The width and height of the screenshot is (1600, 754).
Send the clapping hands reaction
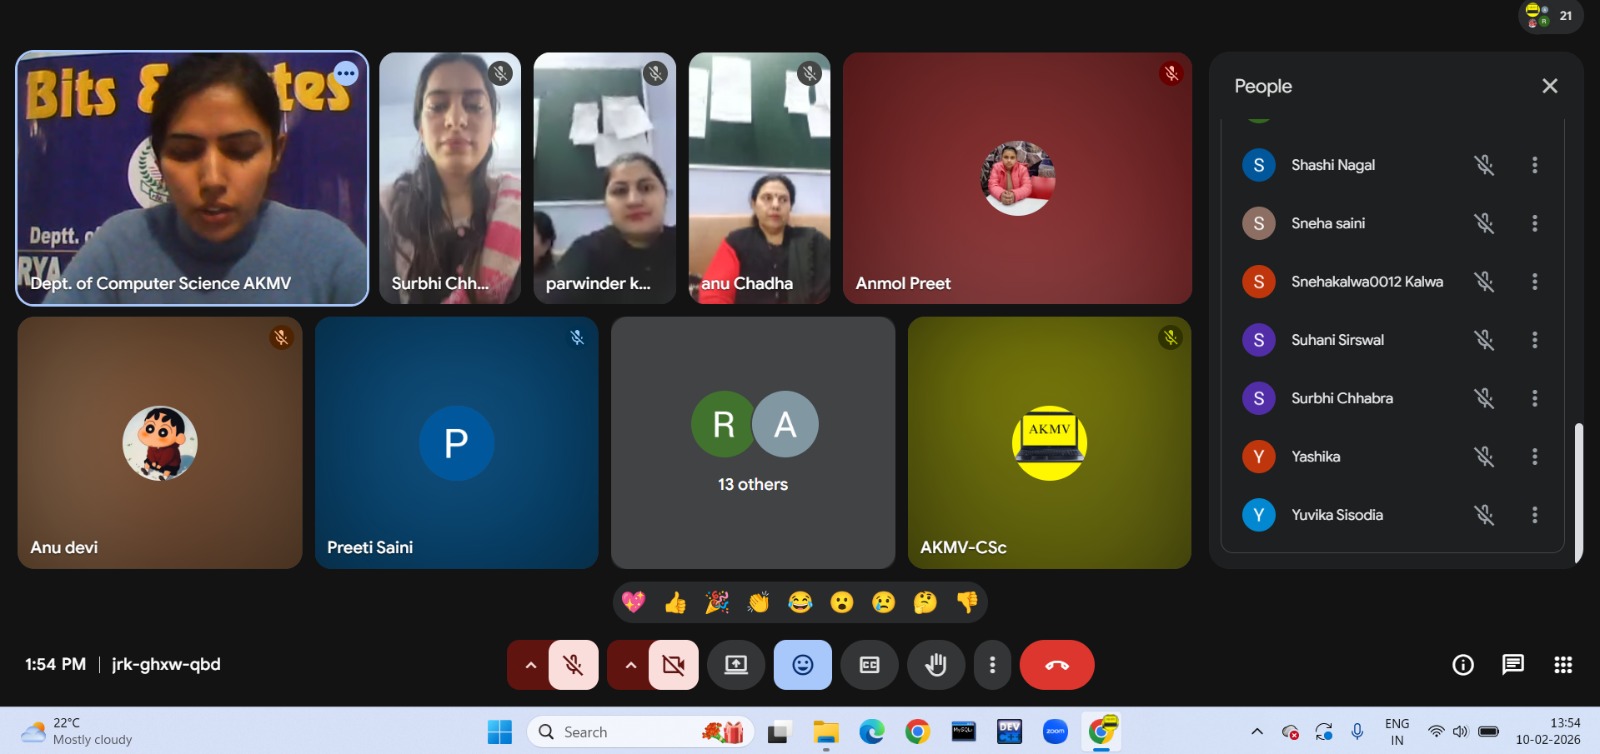click(x=758, y=602)
